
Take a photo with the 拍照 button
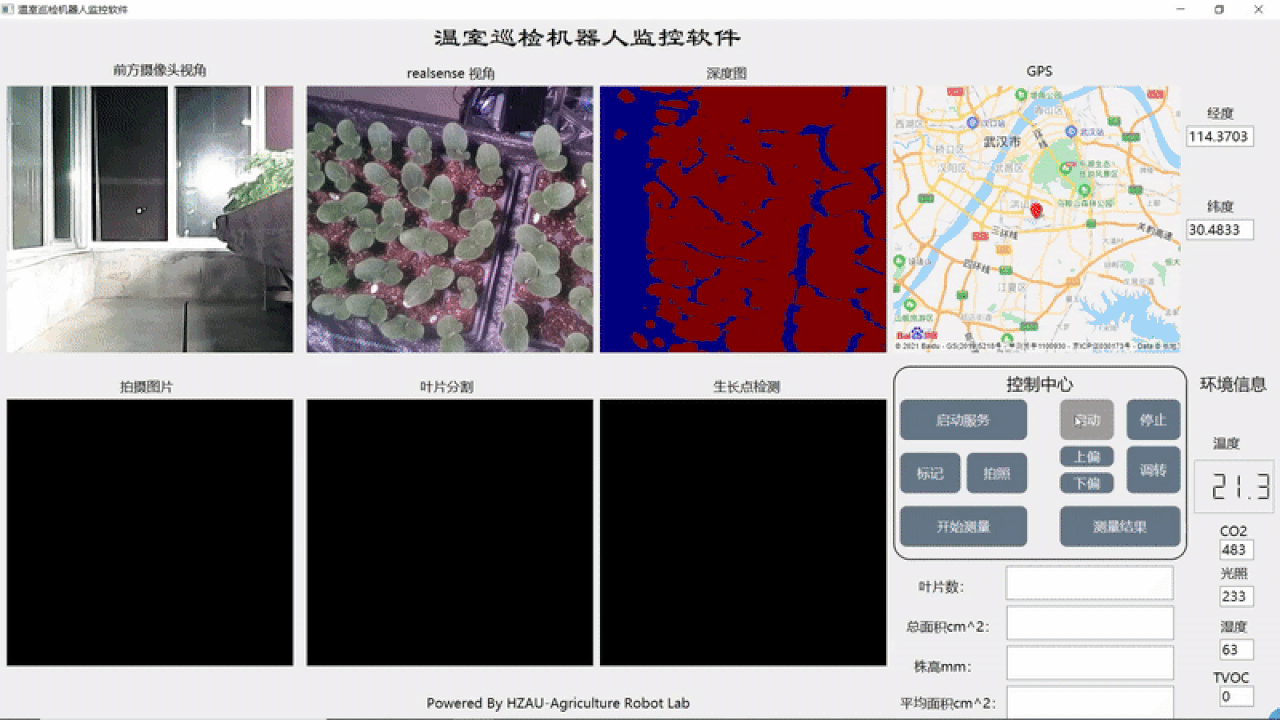996,473
